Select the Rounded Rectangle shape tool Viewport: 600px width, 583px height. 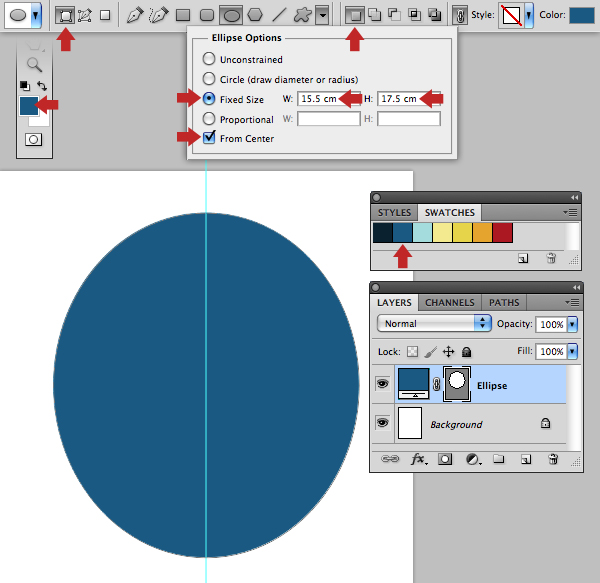point(207,15)
